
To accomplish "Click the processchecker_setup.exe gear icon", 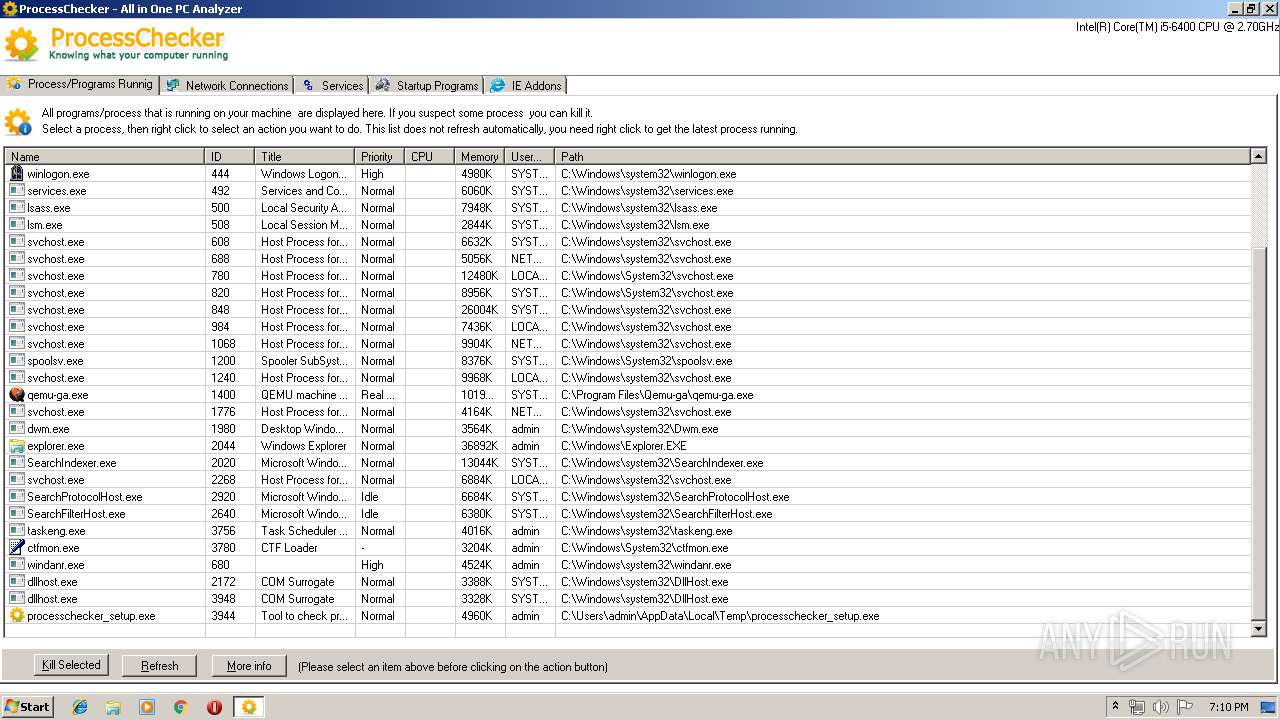I will click(x=16, y=616).
